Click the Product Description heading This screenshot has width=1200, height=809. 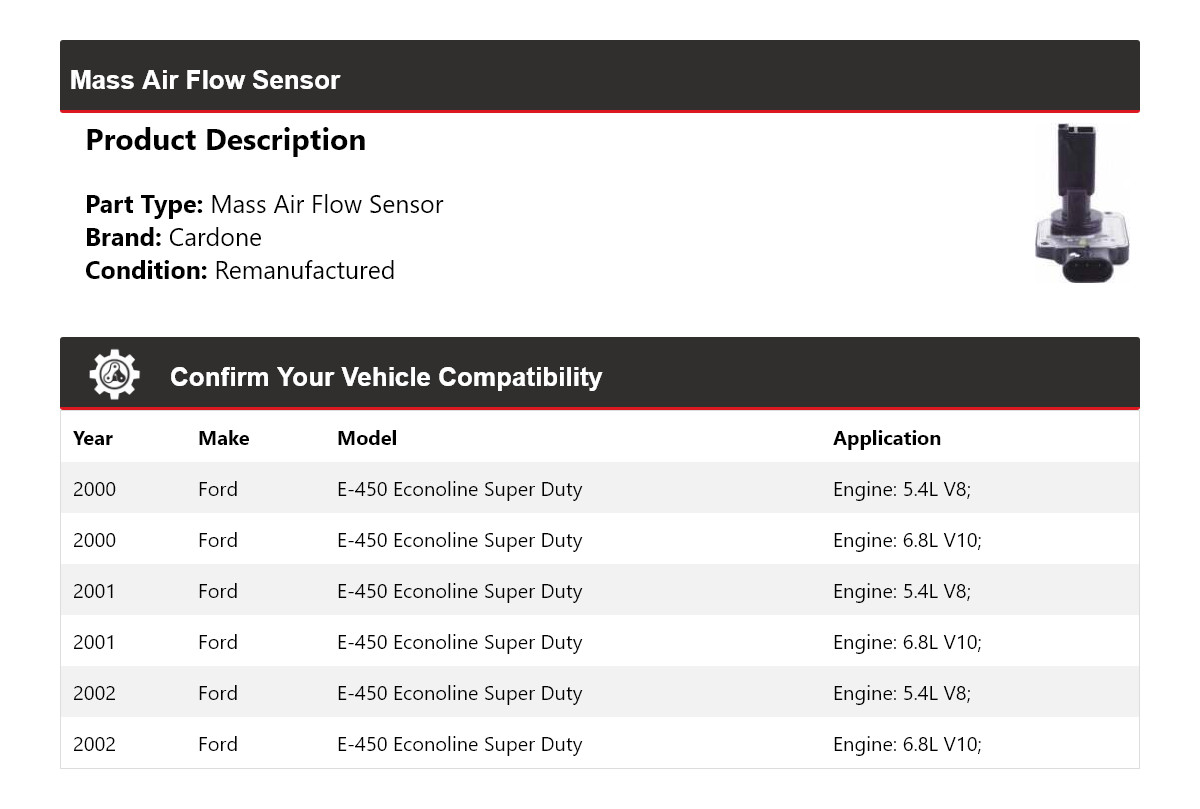225,140
